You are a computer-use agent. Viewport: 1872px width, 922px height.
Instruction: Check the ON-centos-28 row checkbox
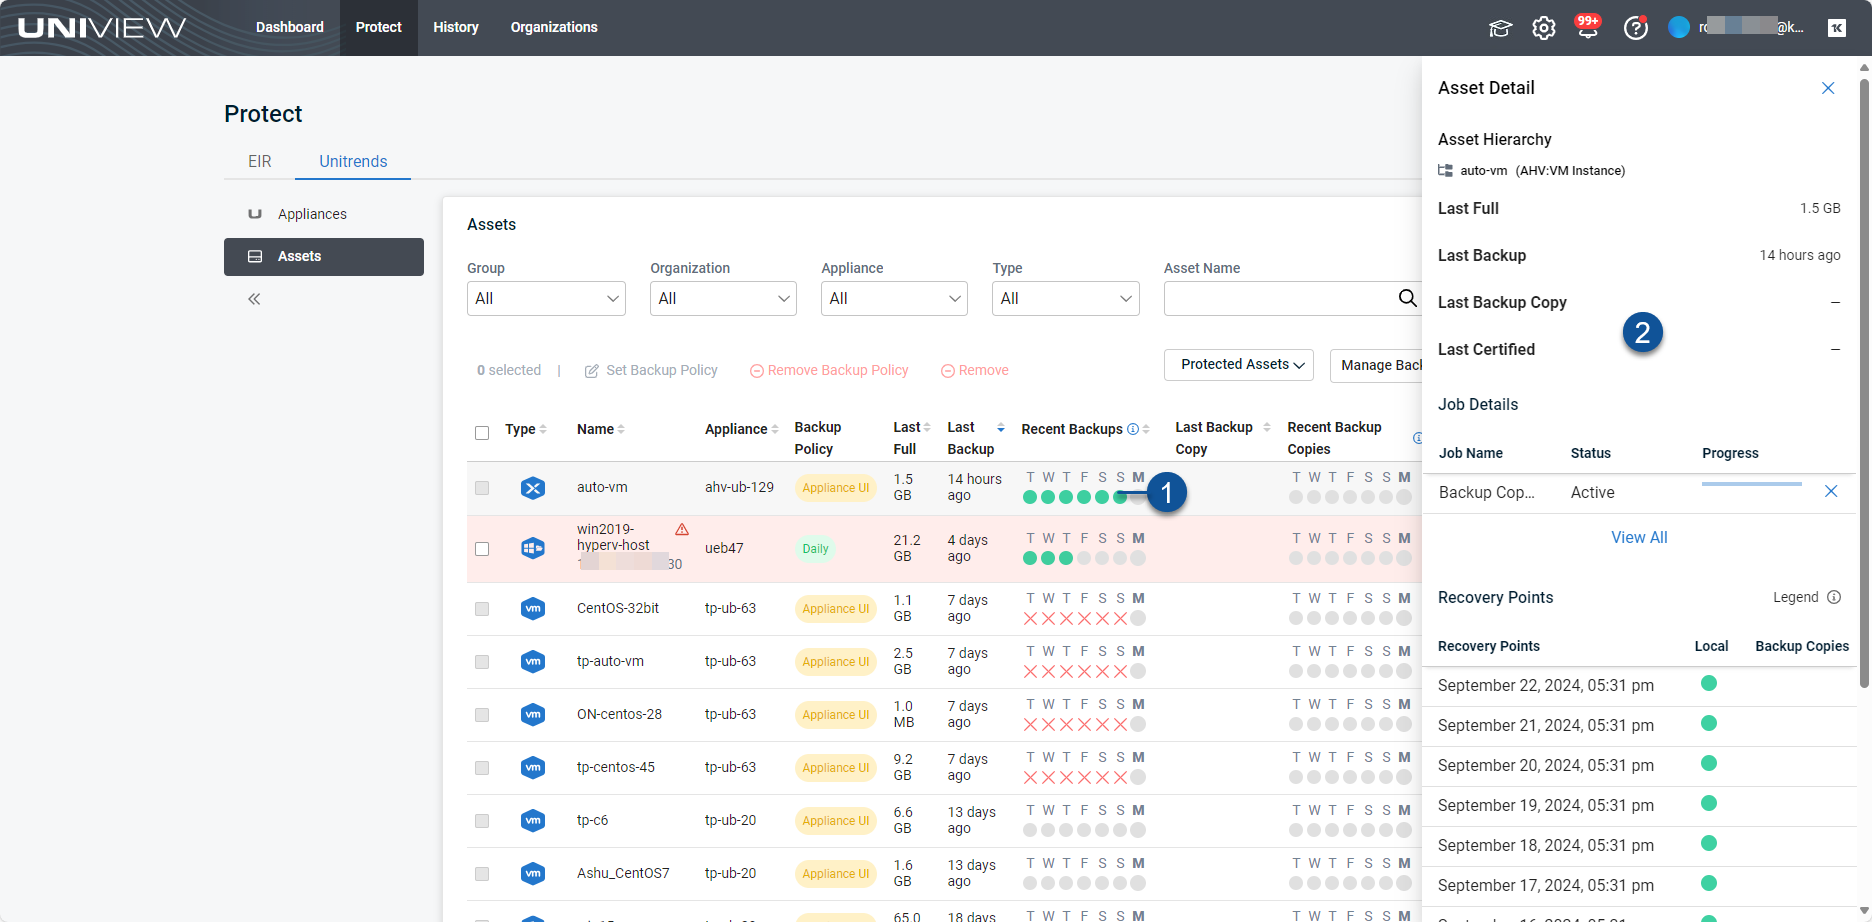[x=482, y=715]
